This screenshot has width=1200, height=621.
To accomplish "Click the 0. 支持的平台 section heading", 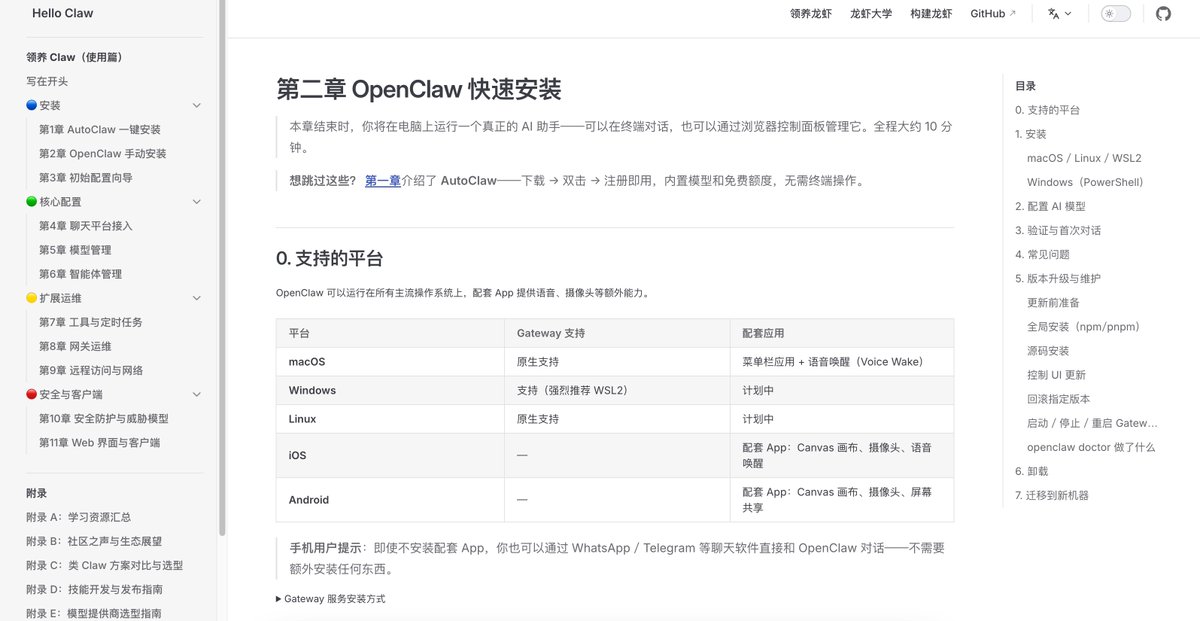I will (x=329, y=259).
